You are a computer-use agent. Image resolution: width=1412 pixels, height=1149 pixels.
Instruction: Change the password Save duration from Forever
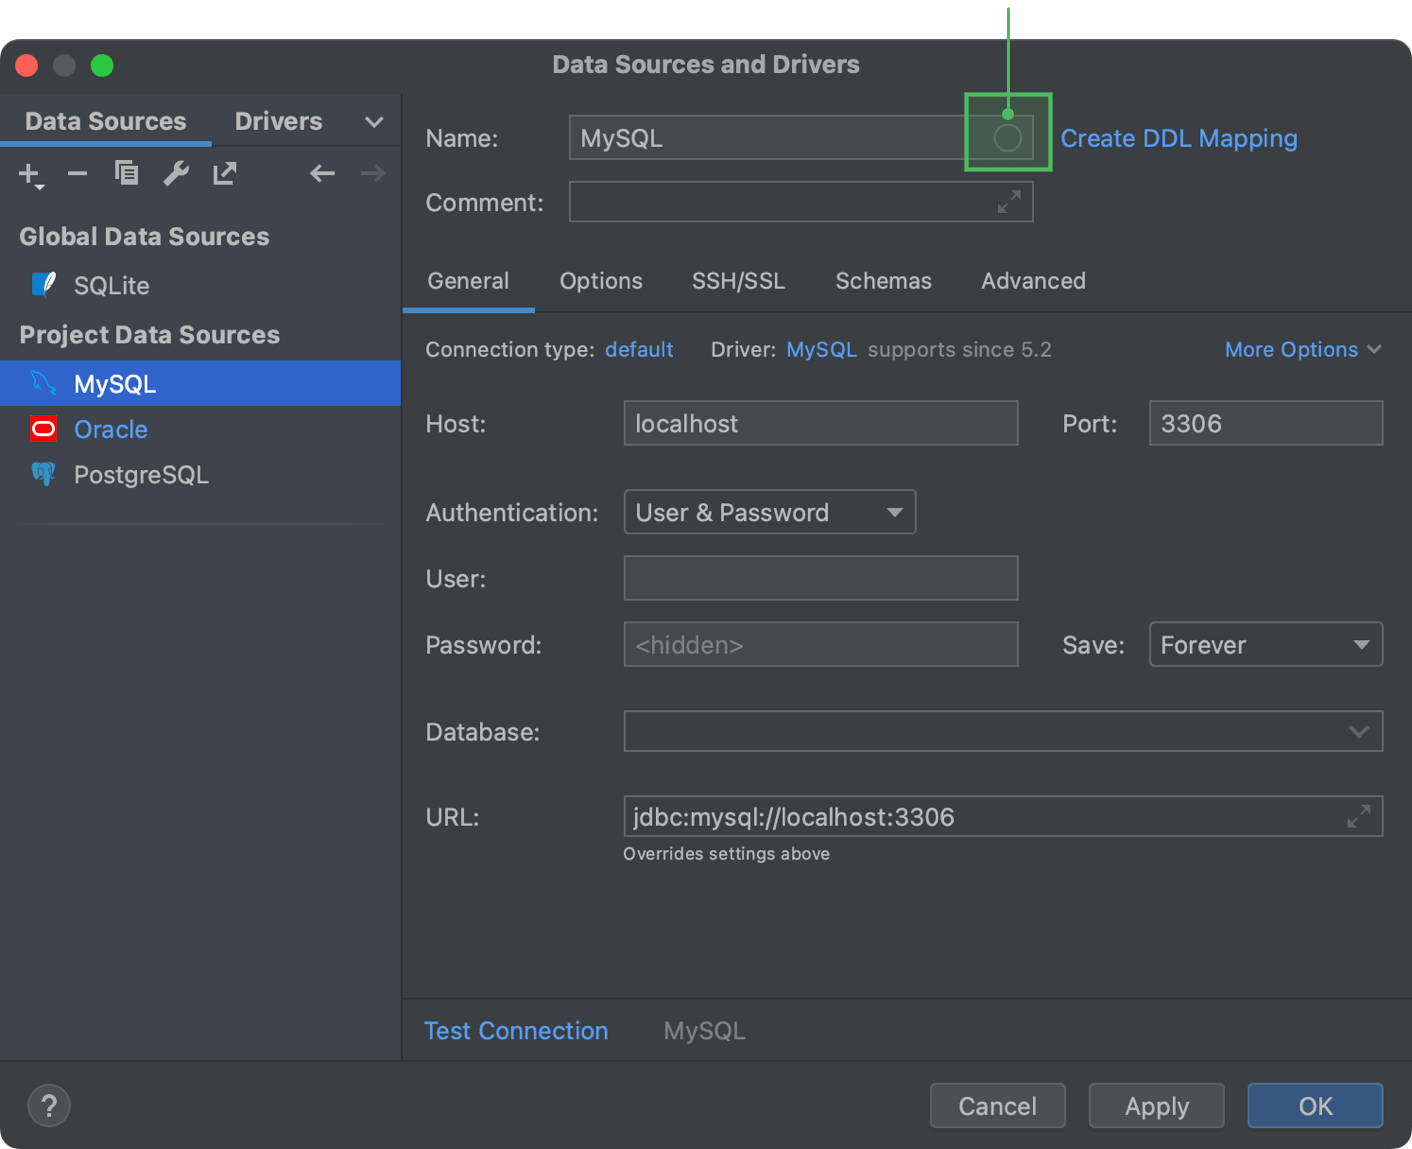coord(1265,644)
